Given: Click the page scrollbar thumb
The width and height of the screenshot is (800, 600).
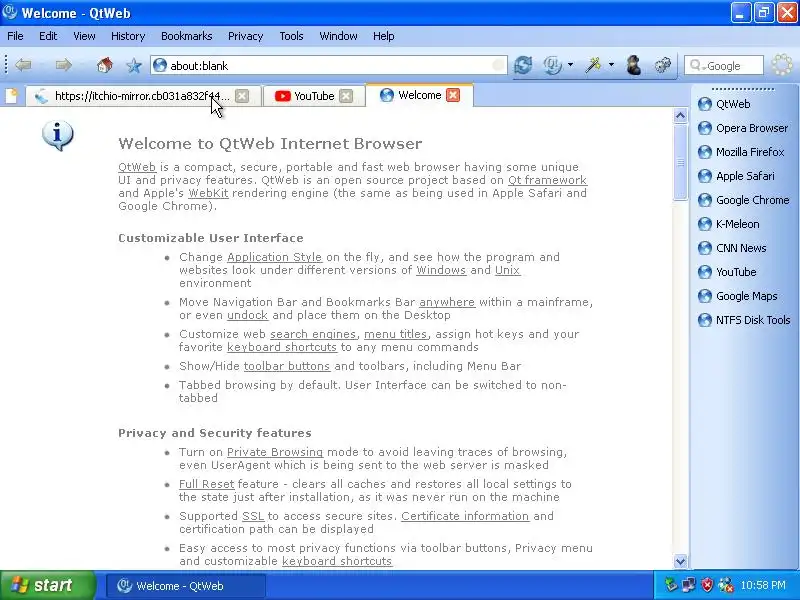Looking at the screenshot, I should pyautogui.click(x=680, y=162).
